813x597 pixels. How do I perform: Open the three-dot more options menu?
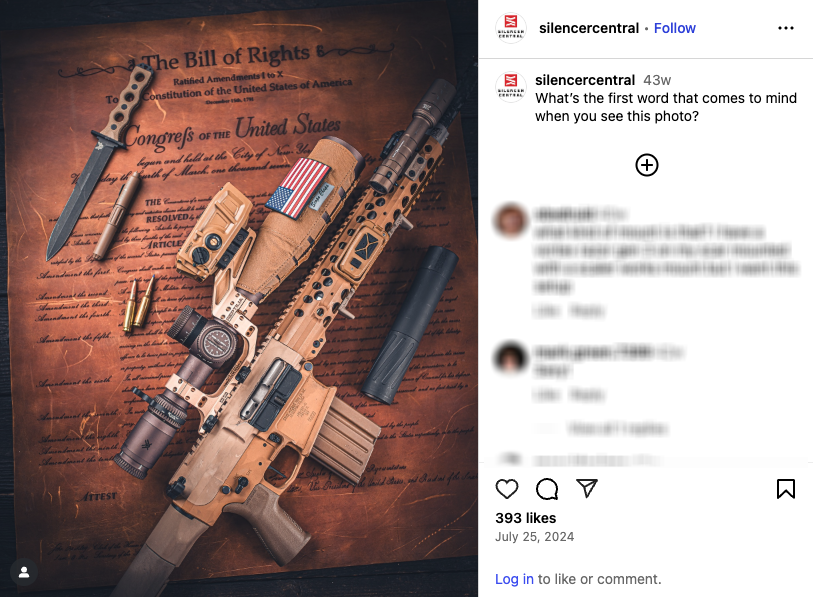pyautogui.click(x=786, y=28)
